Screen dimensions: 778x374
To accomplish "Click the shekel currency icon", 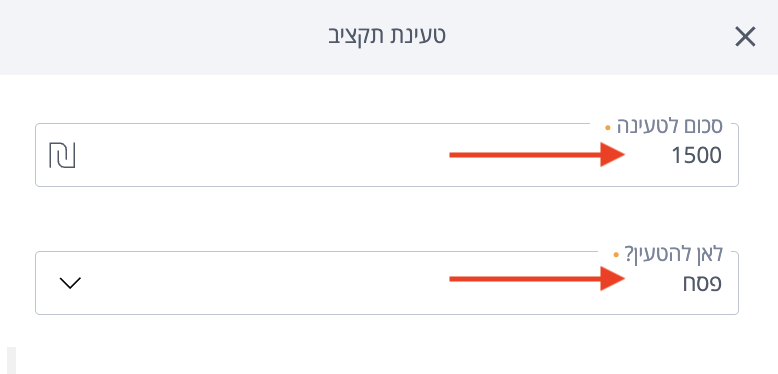I will 62,155.
